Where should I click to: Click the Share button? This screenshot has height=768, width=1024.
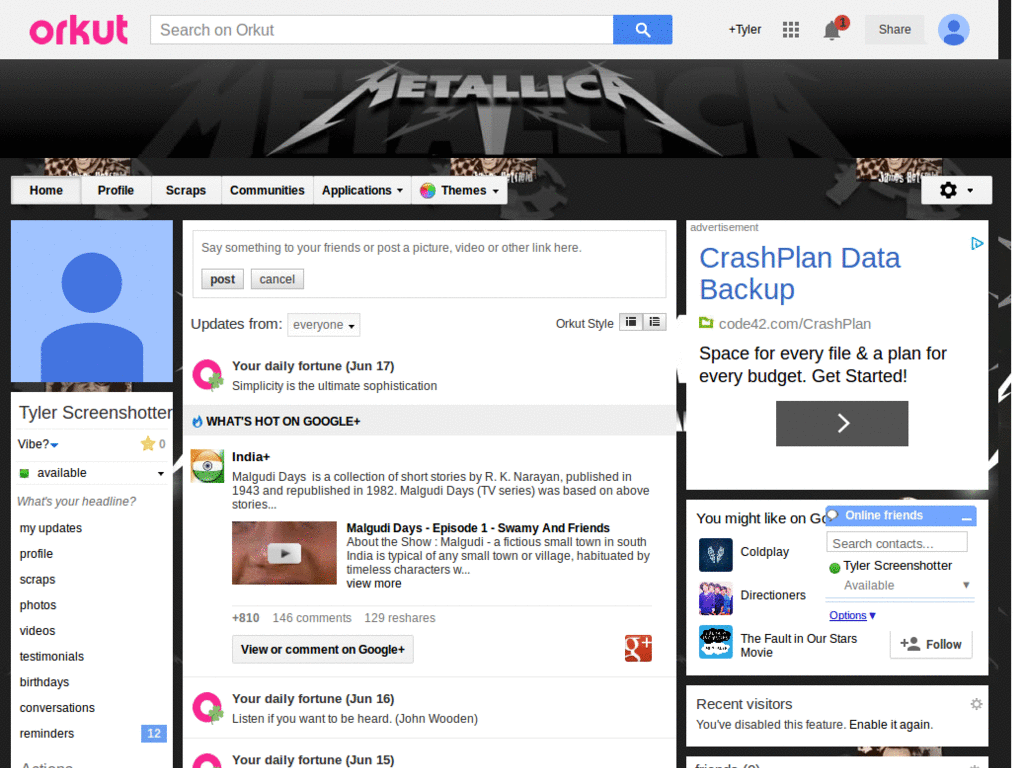tap(894, 29)
